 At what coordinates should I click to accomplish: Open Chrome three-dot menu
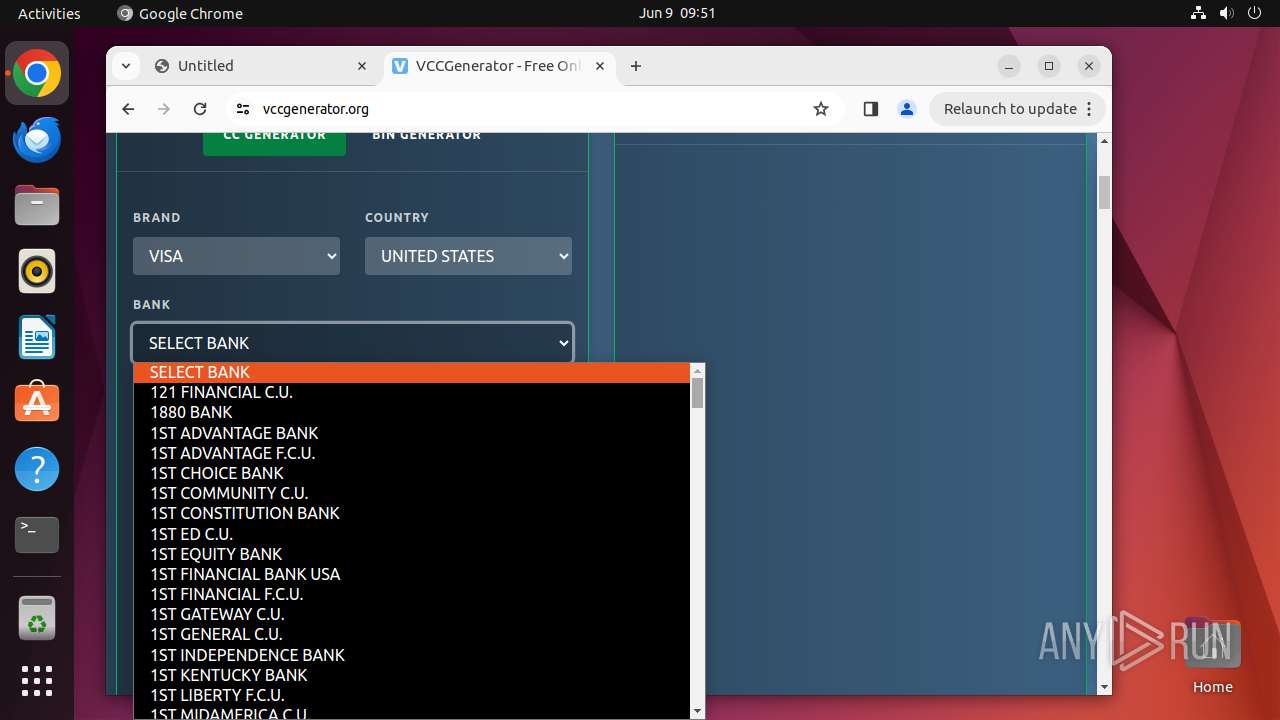click(x=1090, y=109)
